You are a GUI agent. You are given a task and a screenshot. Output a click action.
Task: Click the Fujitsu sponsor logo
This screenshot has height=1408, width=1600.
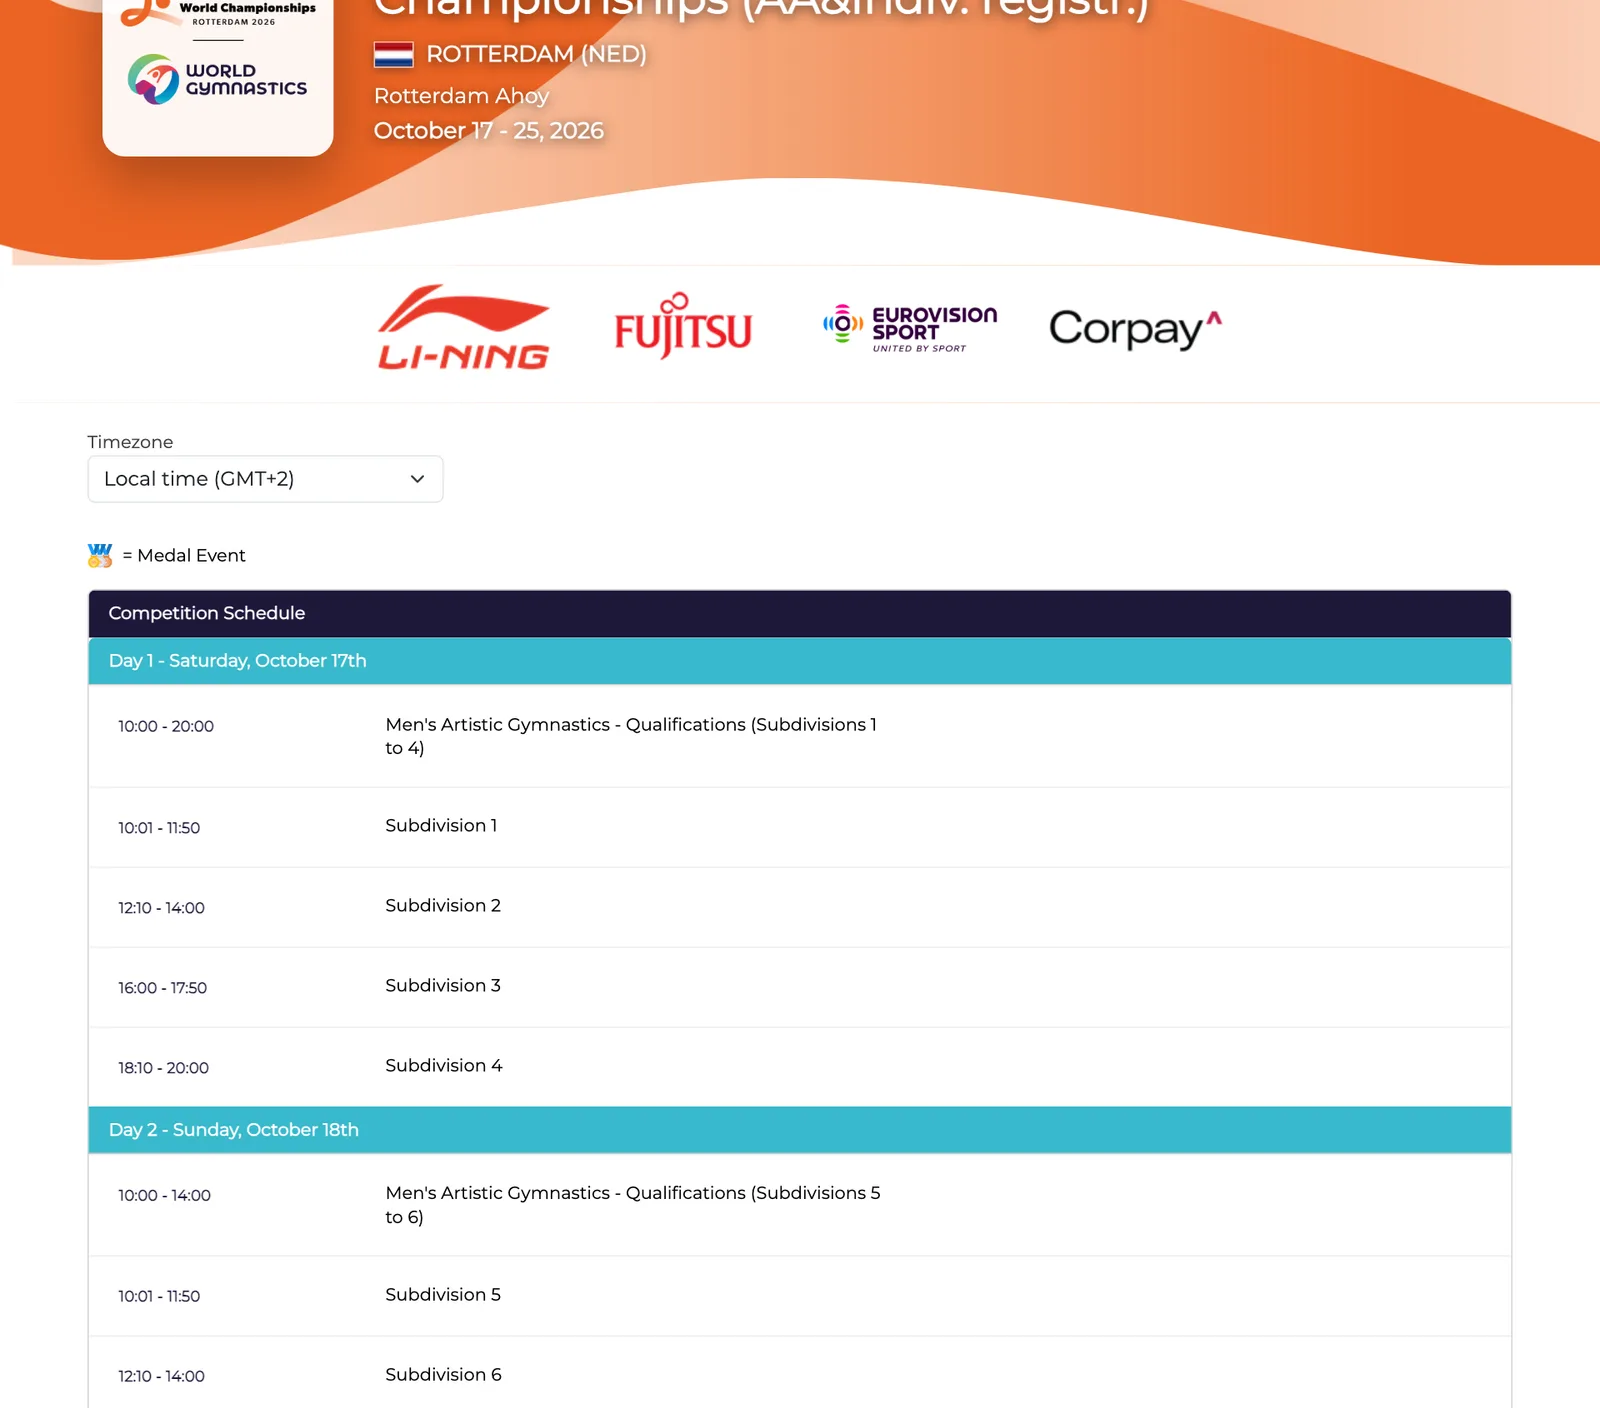(683, 326)
